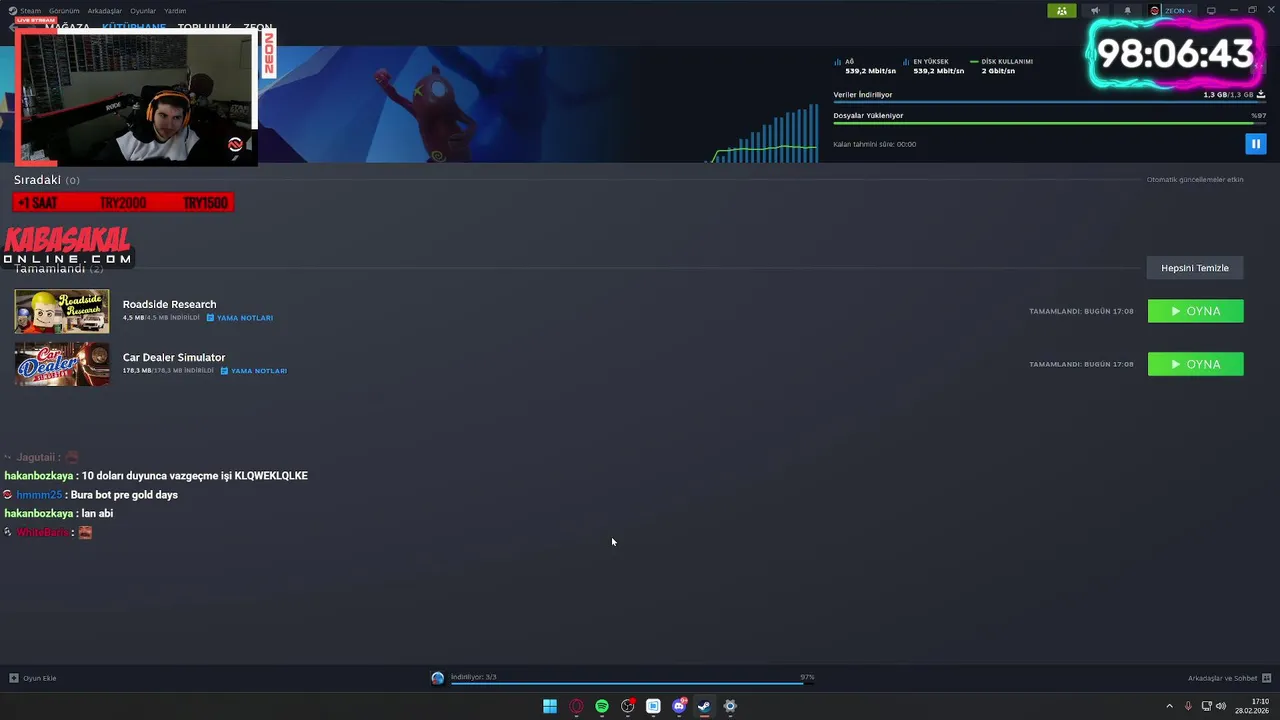
Task: Click Otomatik güncellemeler etkin text
Action: coord(1195,180)
